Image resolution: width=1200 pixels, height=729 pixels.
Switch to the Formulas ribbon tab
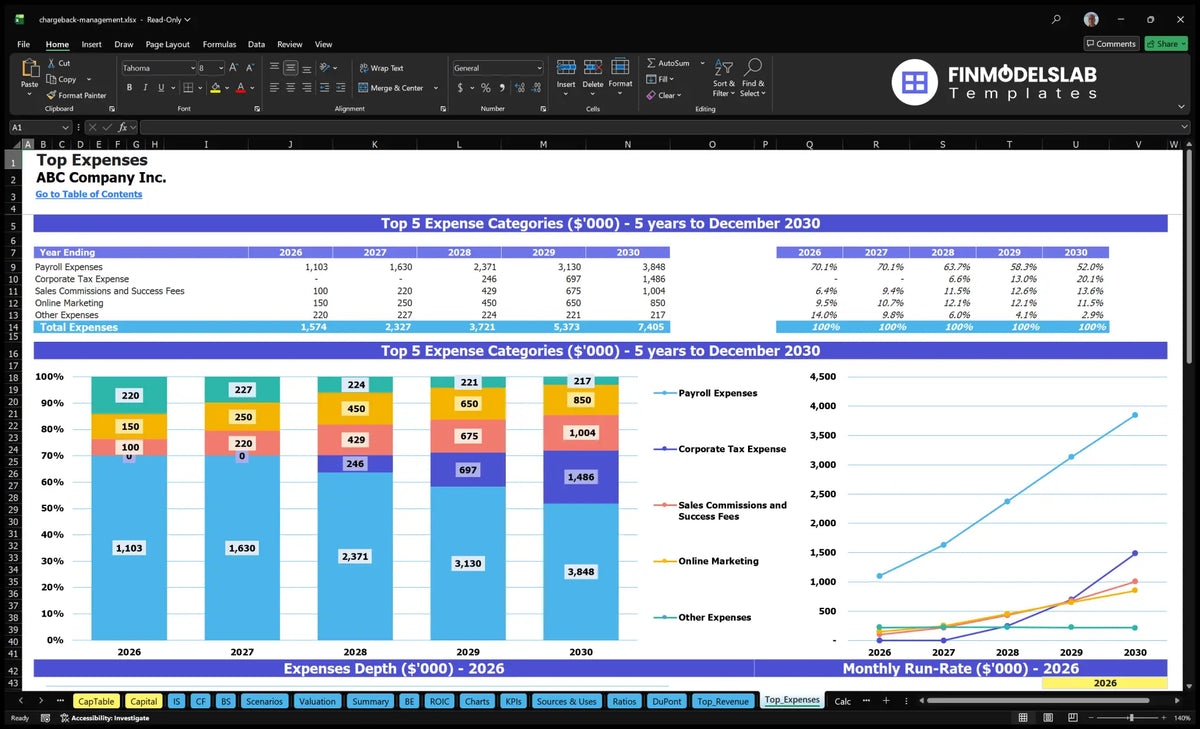pos(219,44)
